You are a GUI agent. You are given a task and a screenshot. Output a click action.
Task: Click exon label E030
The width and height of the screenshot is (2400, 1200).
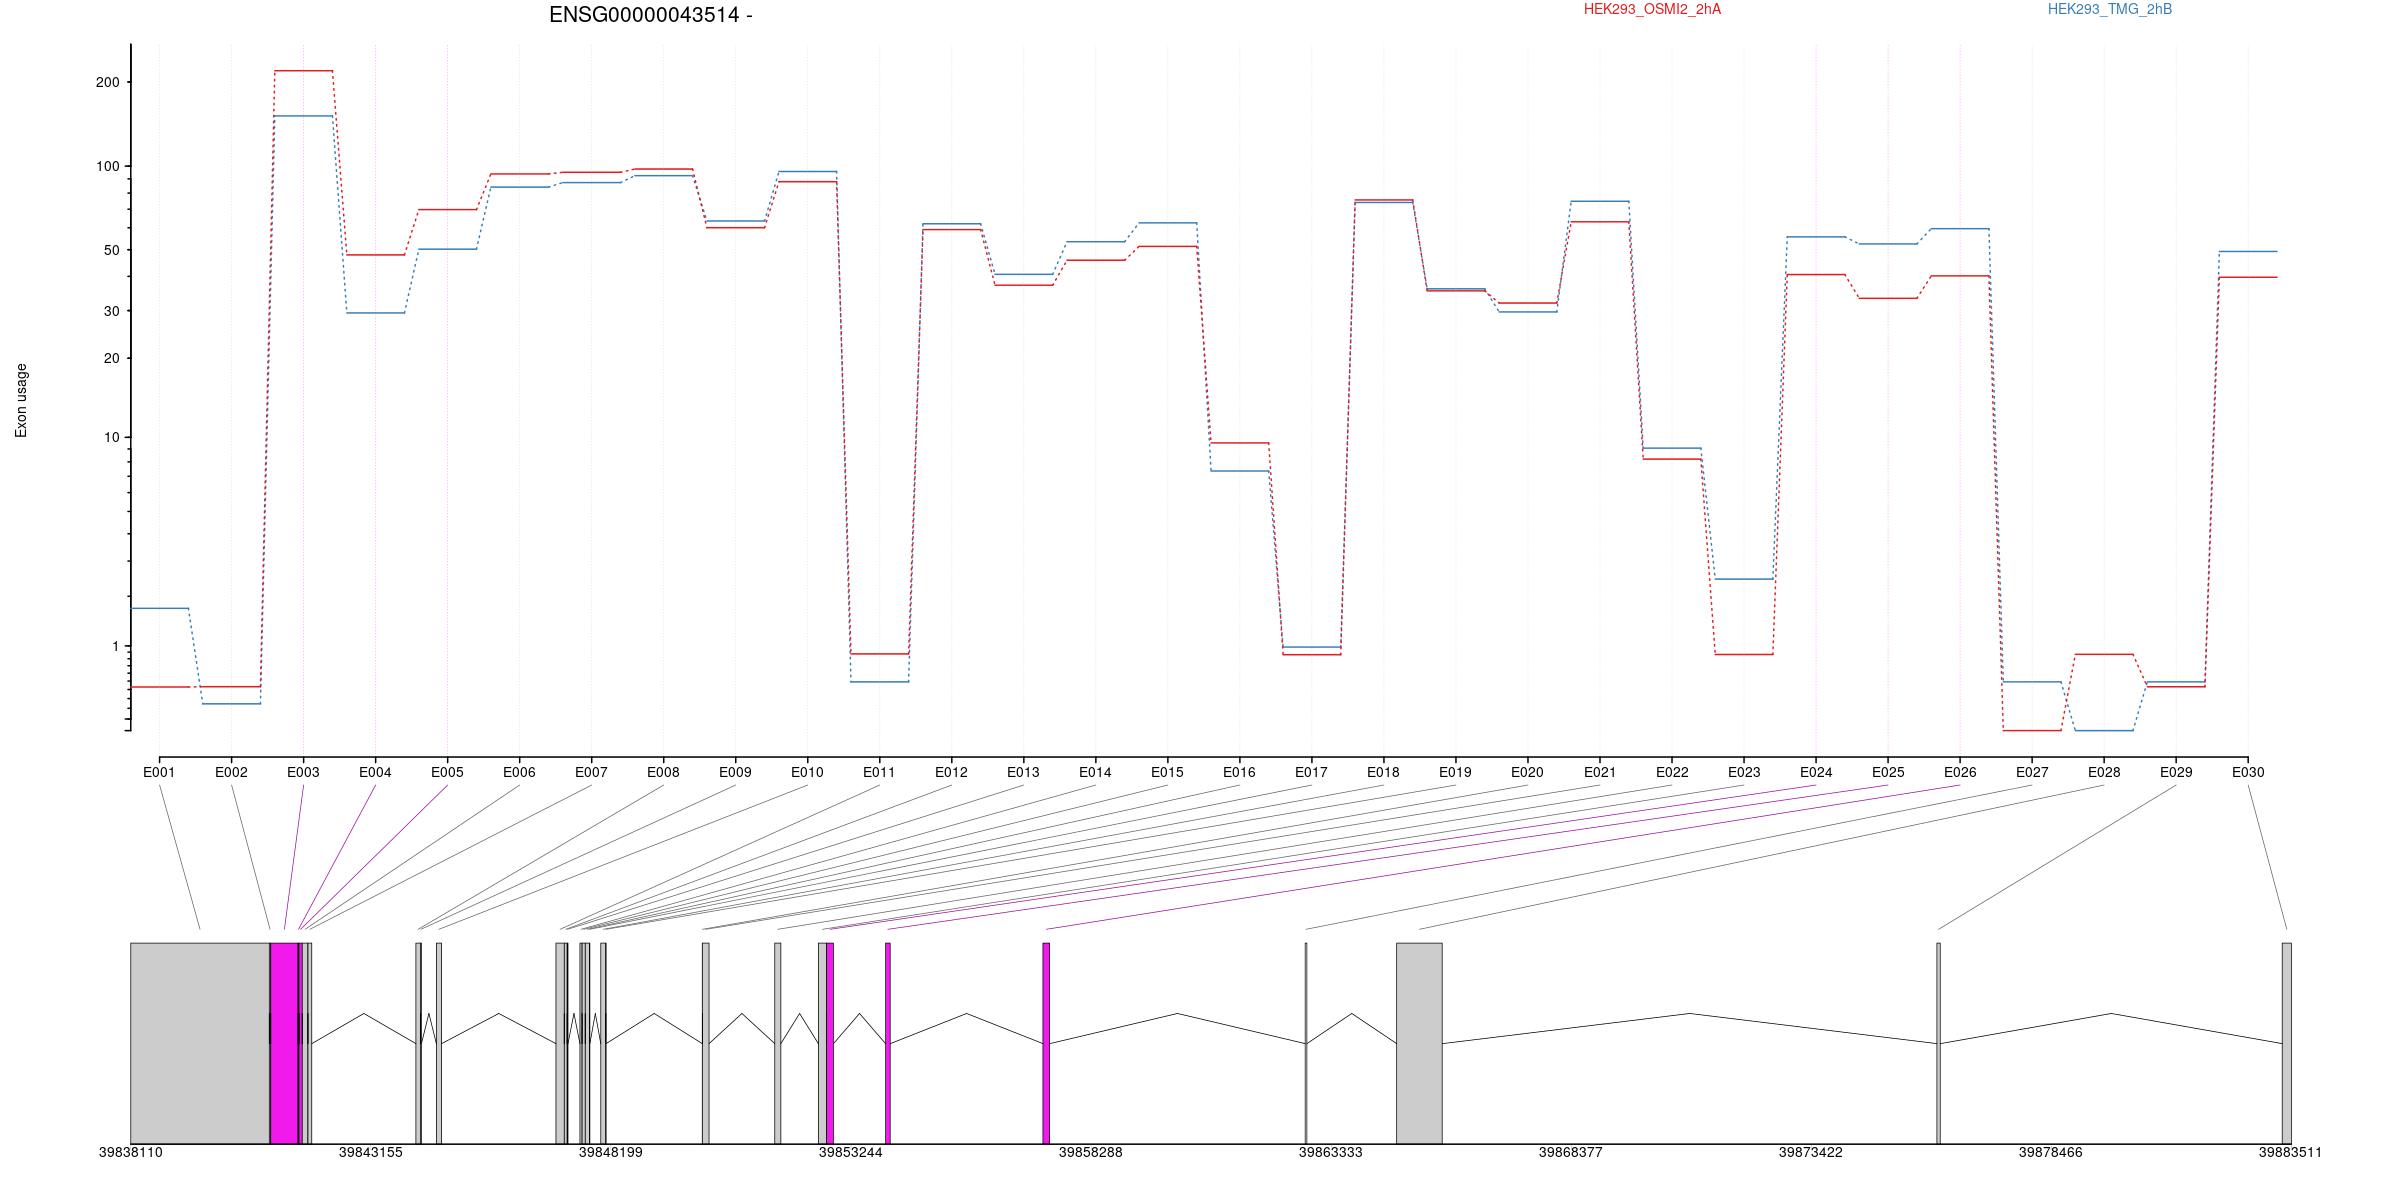(x=2248, y=772)
